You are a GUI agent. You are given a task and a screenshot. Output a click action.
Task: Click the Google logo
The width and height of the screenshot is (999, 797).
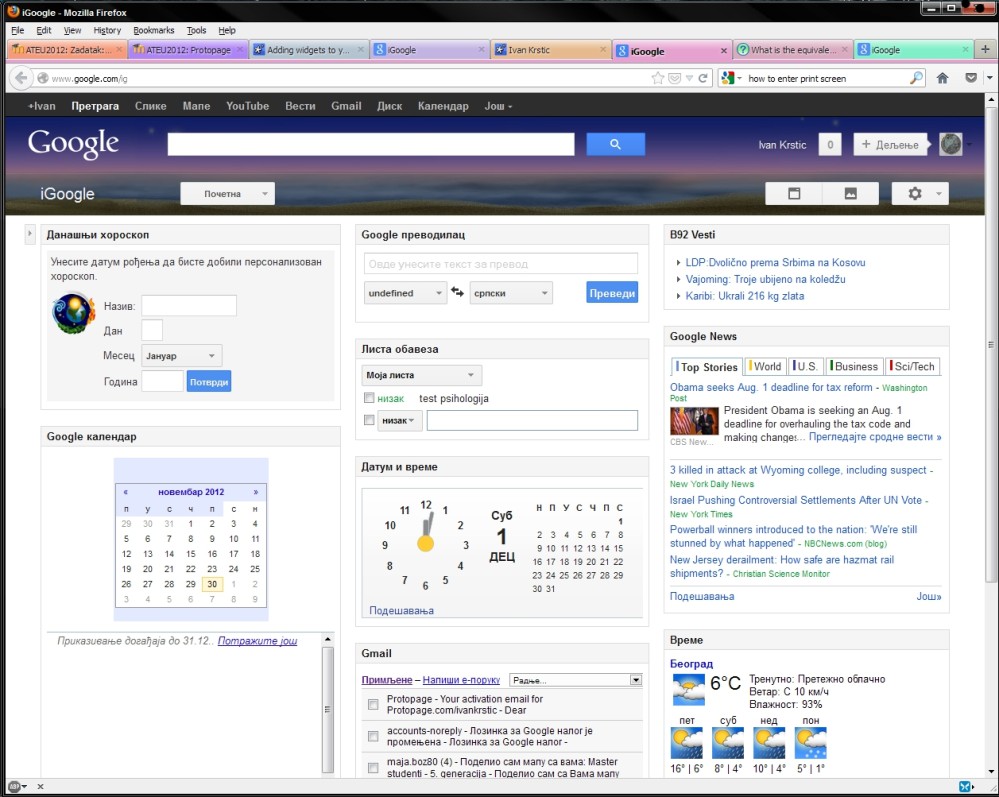click(73, 143)
